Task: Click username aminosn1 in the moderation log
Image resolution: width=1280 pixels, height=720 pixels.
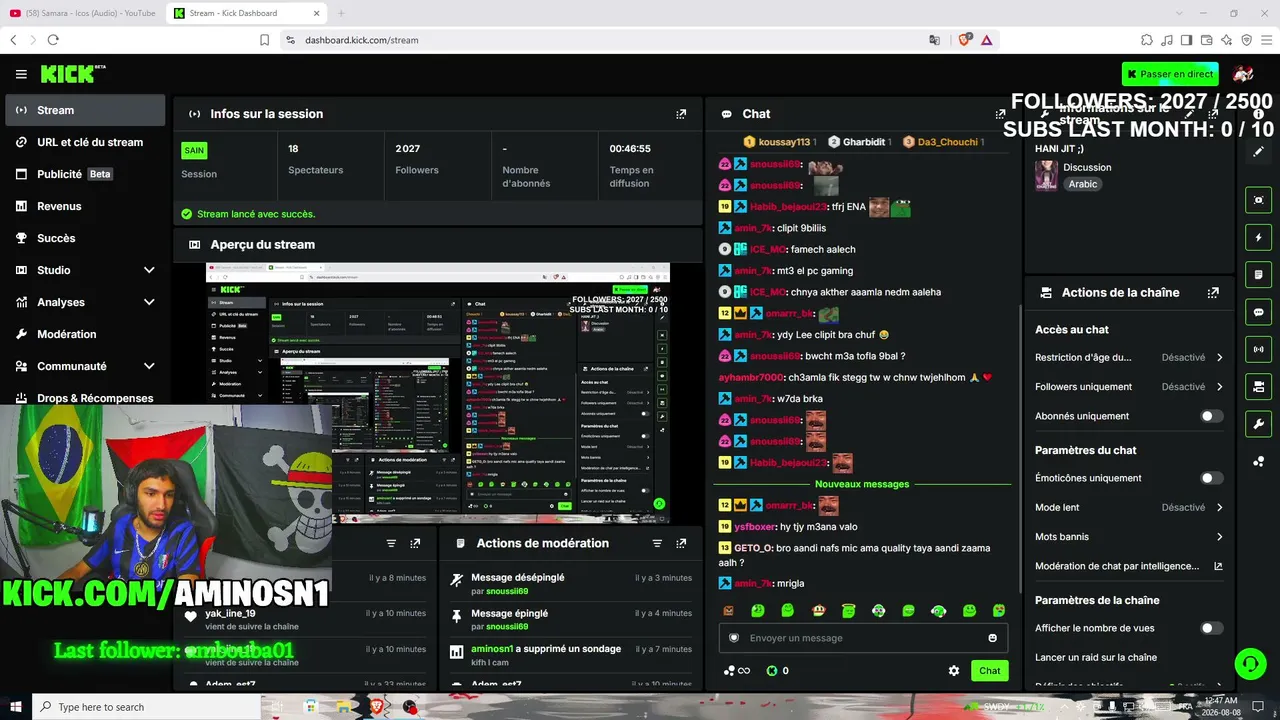Action: tap(492, 649)
